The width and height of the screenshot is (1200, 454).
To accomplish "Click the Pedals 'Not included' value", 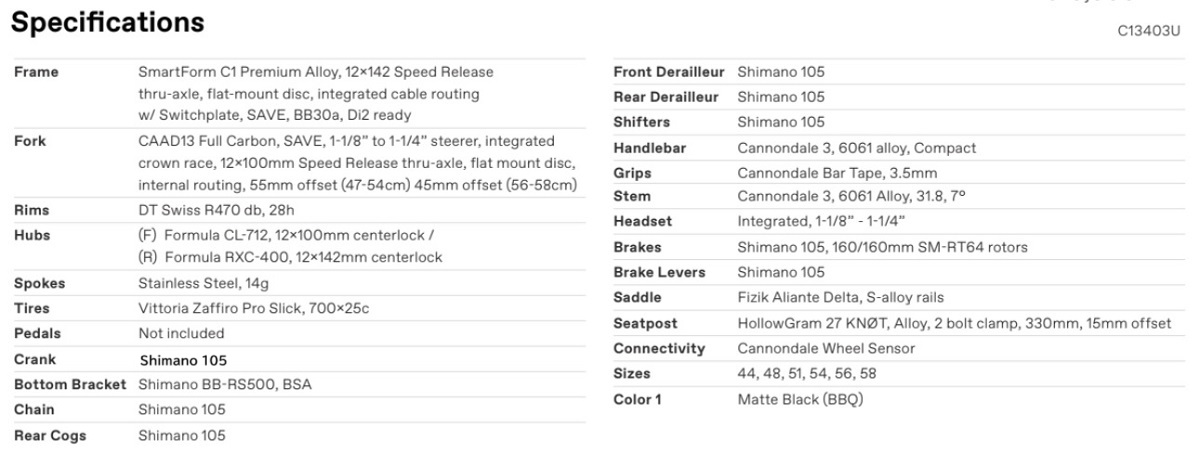I will tap(181, 333).
